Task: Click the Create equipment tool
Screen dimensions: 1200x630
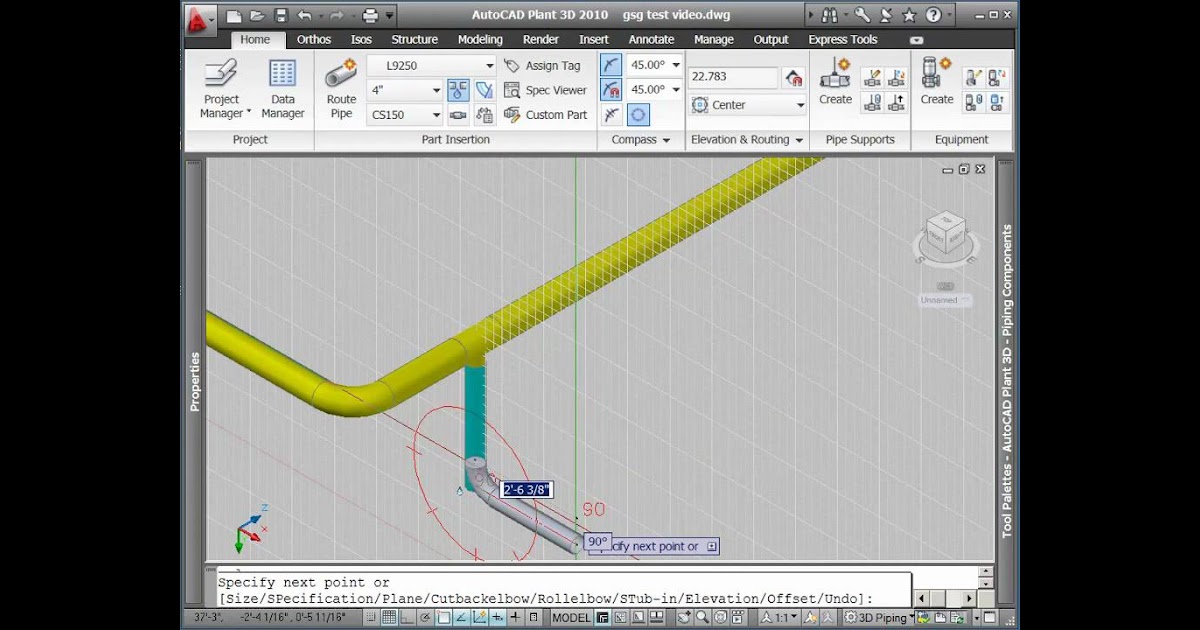Action: (937, 81)
